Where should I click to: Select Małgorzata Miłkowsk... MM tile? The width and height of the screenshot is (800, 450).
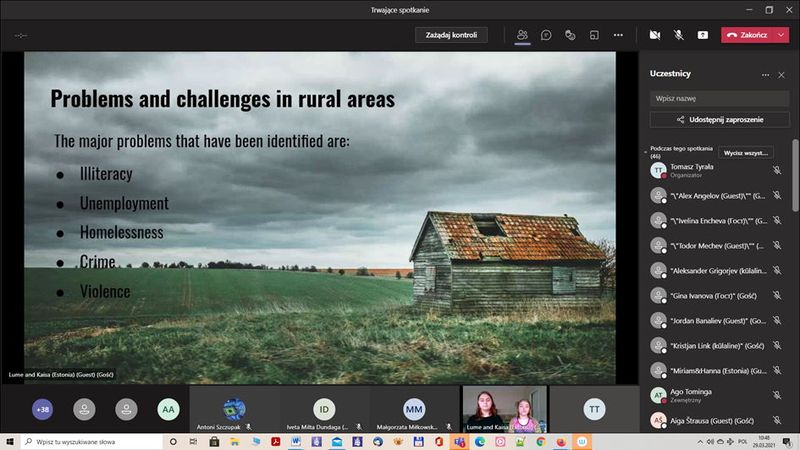[414, 409]
